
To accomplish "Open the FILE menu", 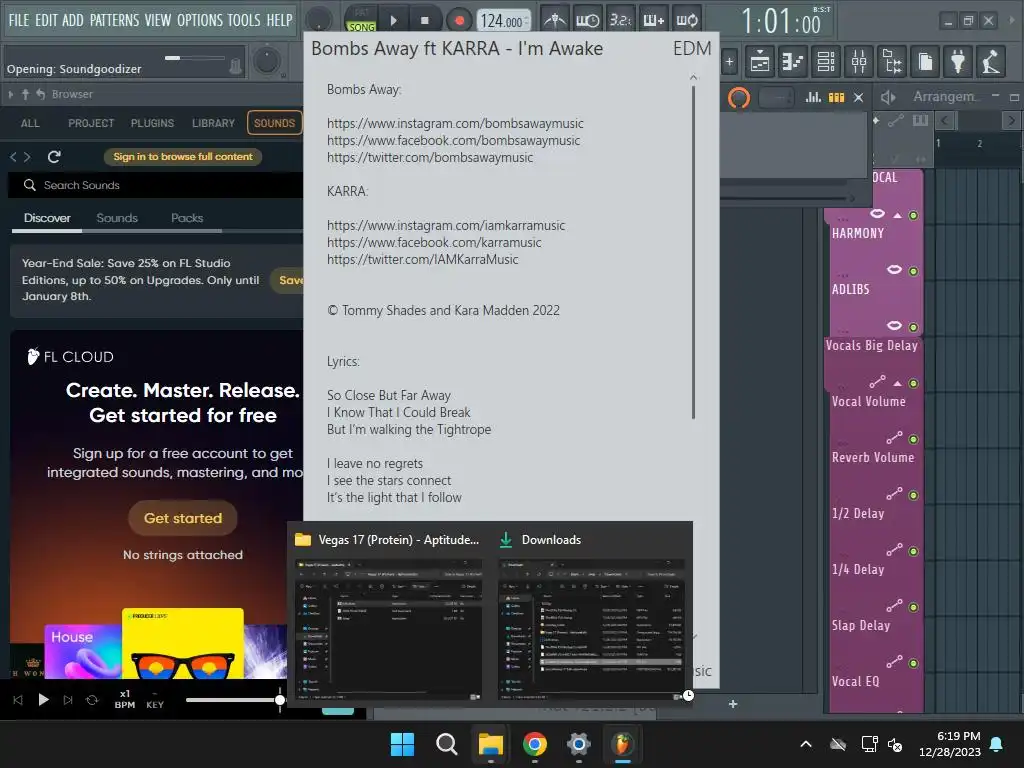I will tap(19, 20).
